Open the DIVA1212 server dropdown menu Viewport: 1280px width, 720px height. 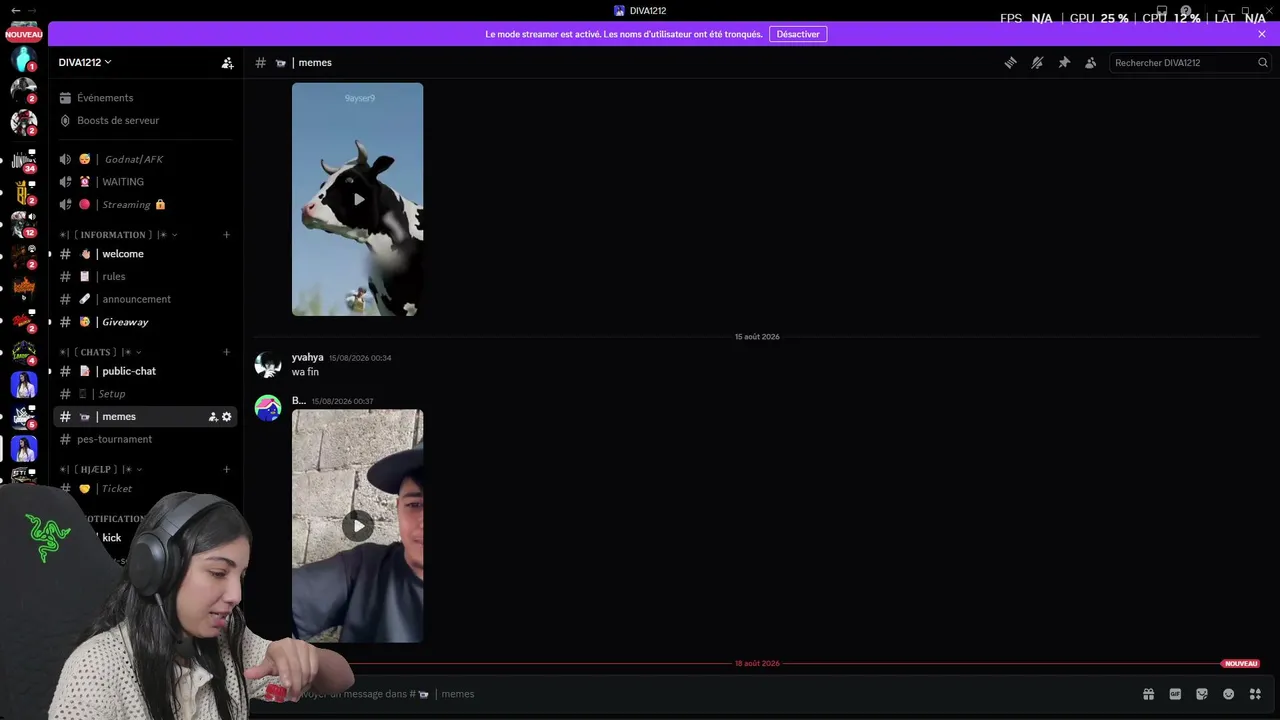[85, 62]
